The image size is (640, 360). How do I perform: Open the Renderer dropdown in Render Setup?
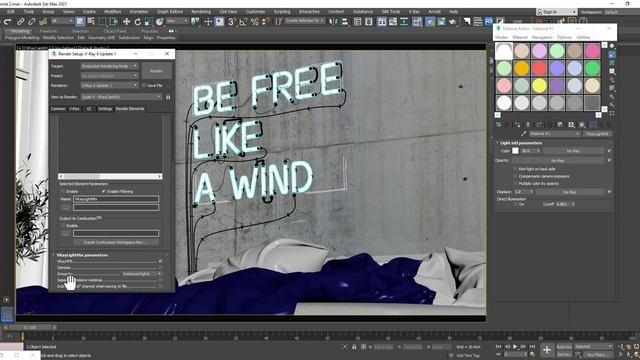click(109, 85)
